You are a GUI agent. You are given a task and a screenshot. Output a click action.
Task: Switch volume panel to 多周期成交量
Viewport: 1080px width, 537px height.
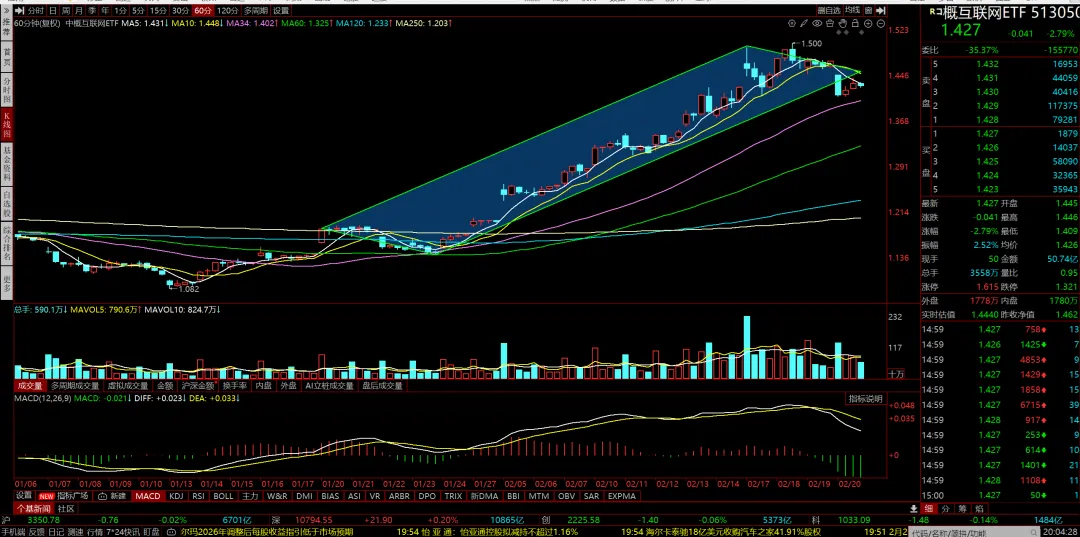pos(75,386)
